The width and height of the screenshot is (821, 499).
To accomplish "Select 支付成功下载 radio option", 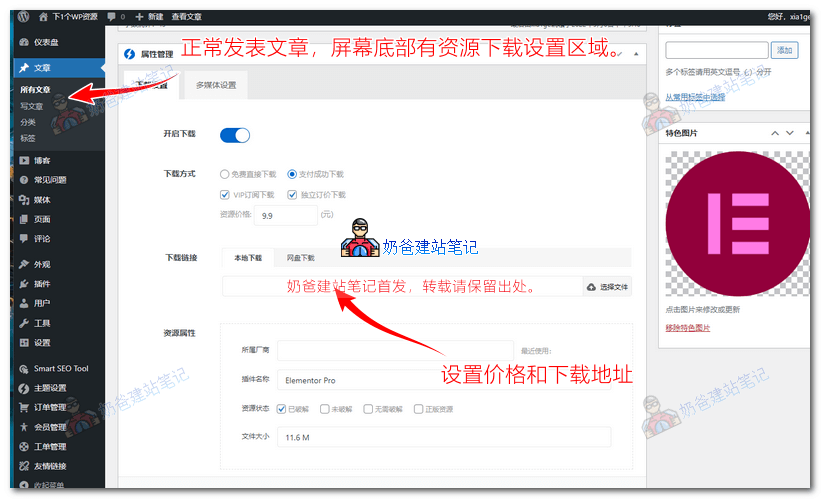I will coord(292,174).
